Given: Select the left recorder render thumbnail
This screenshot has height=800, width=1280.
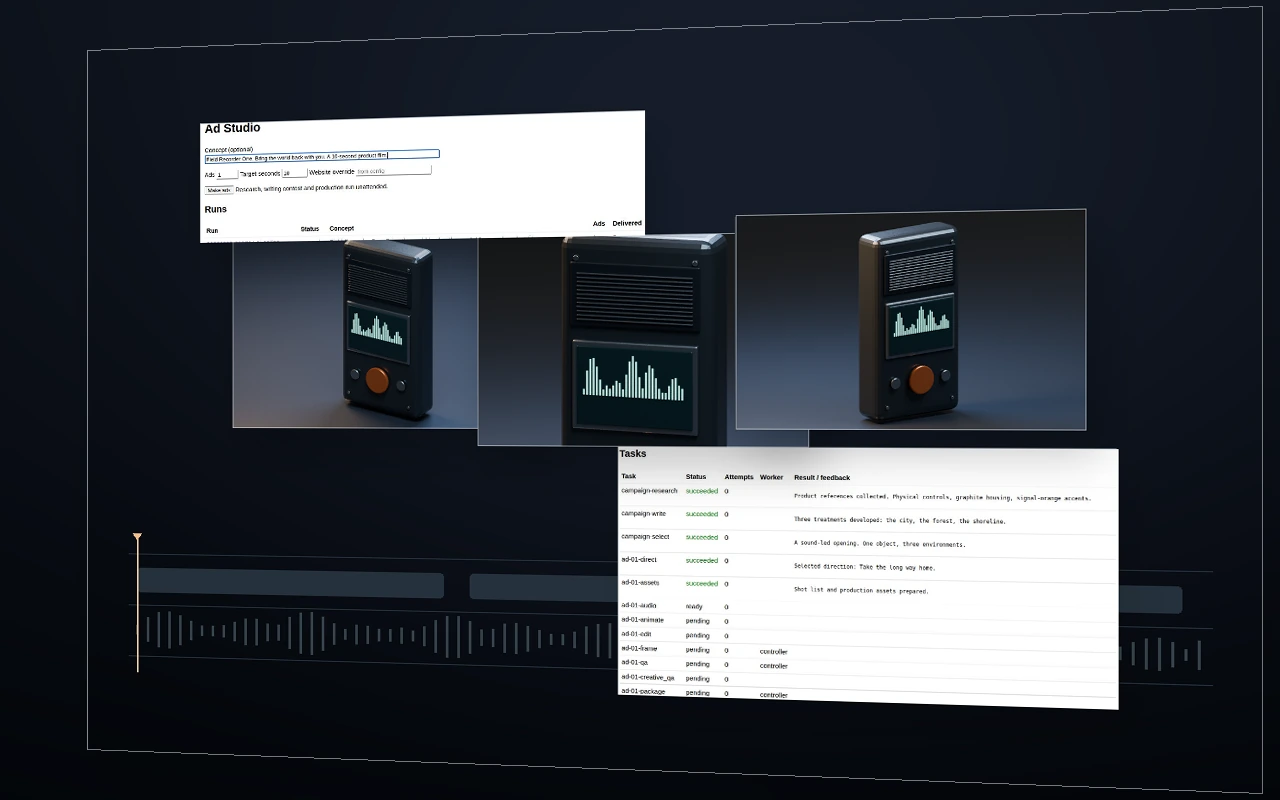Looking at the screenshot, I should tap(355, 333).
